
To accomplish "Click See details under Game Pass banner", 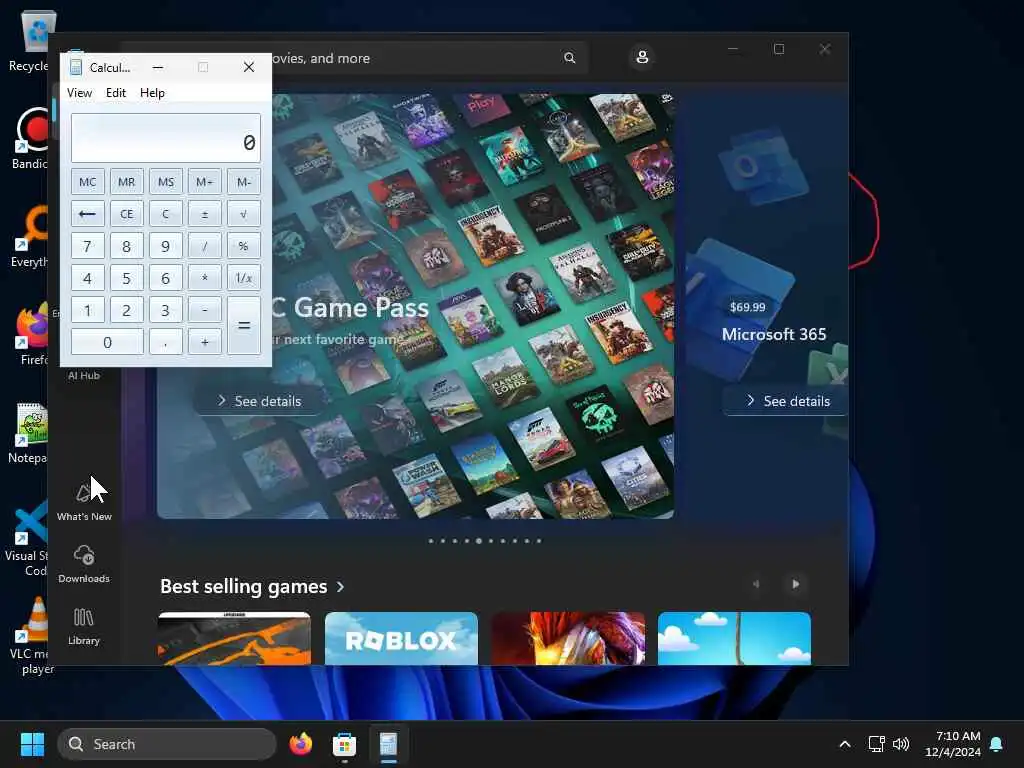I will tap(259, 401).
